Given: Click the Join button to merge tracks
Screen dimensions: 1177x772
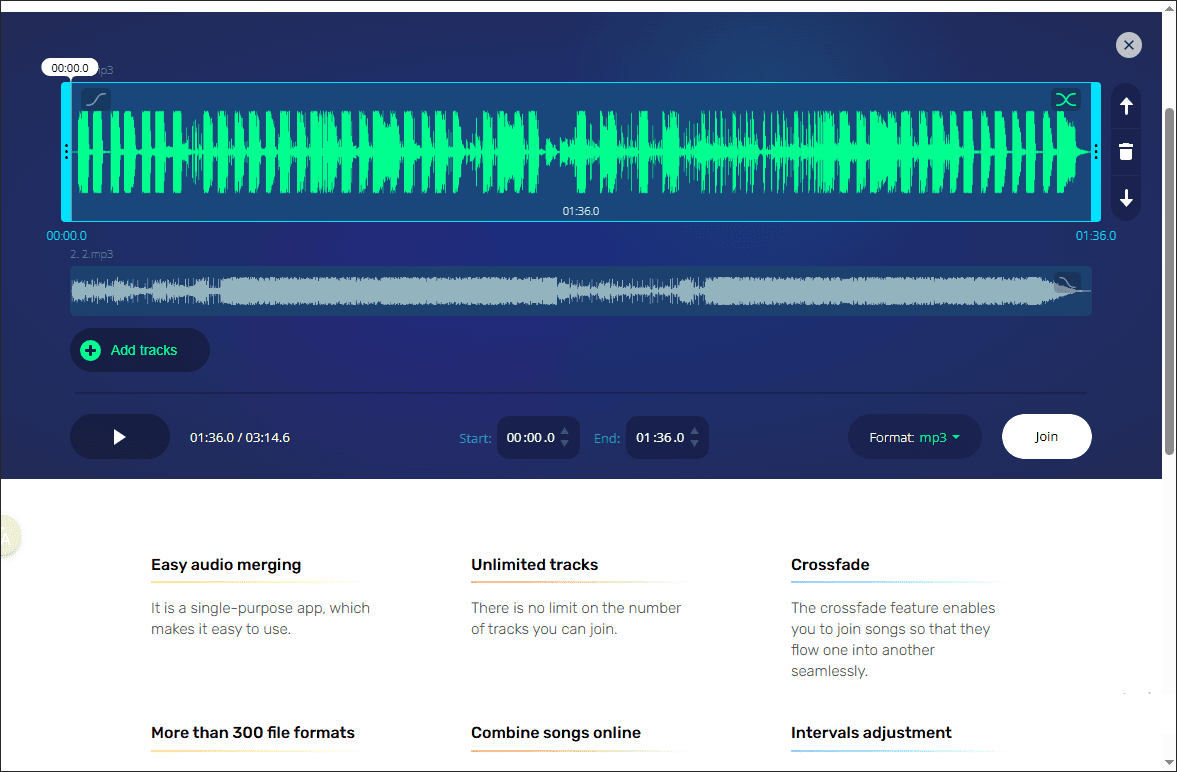Looking at the screenshot, I should [x=1046, y=436].
